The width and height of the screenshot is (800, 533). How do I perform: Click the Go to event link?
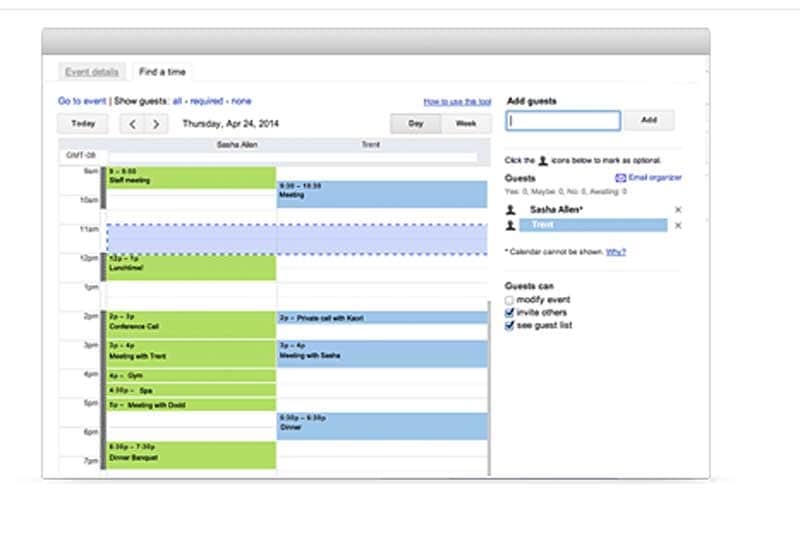click(81, 101)
